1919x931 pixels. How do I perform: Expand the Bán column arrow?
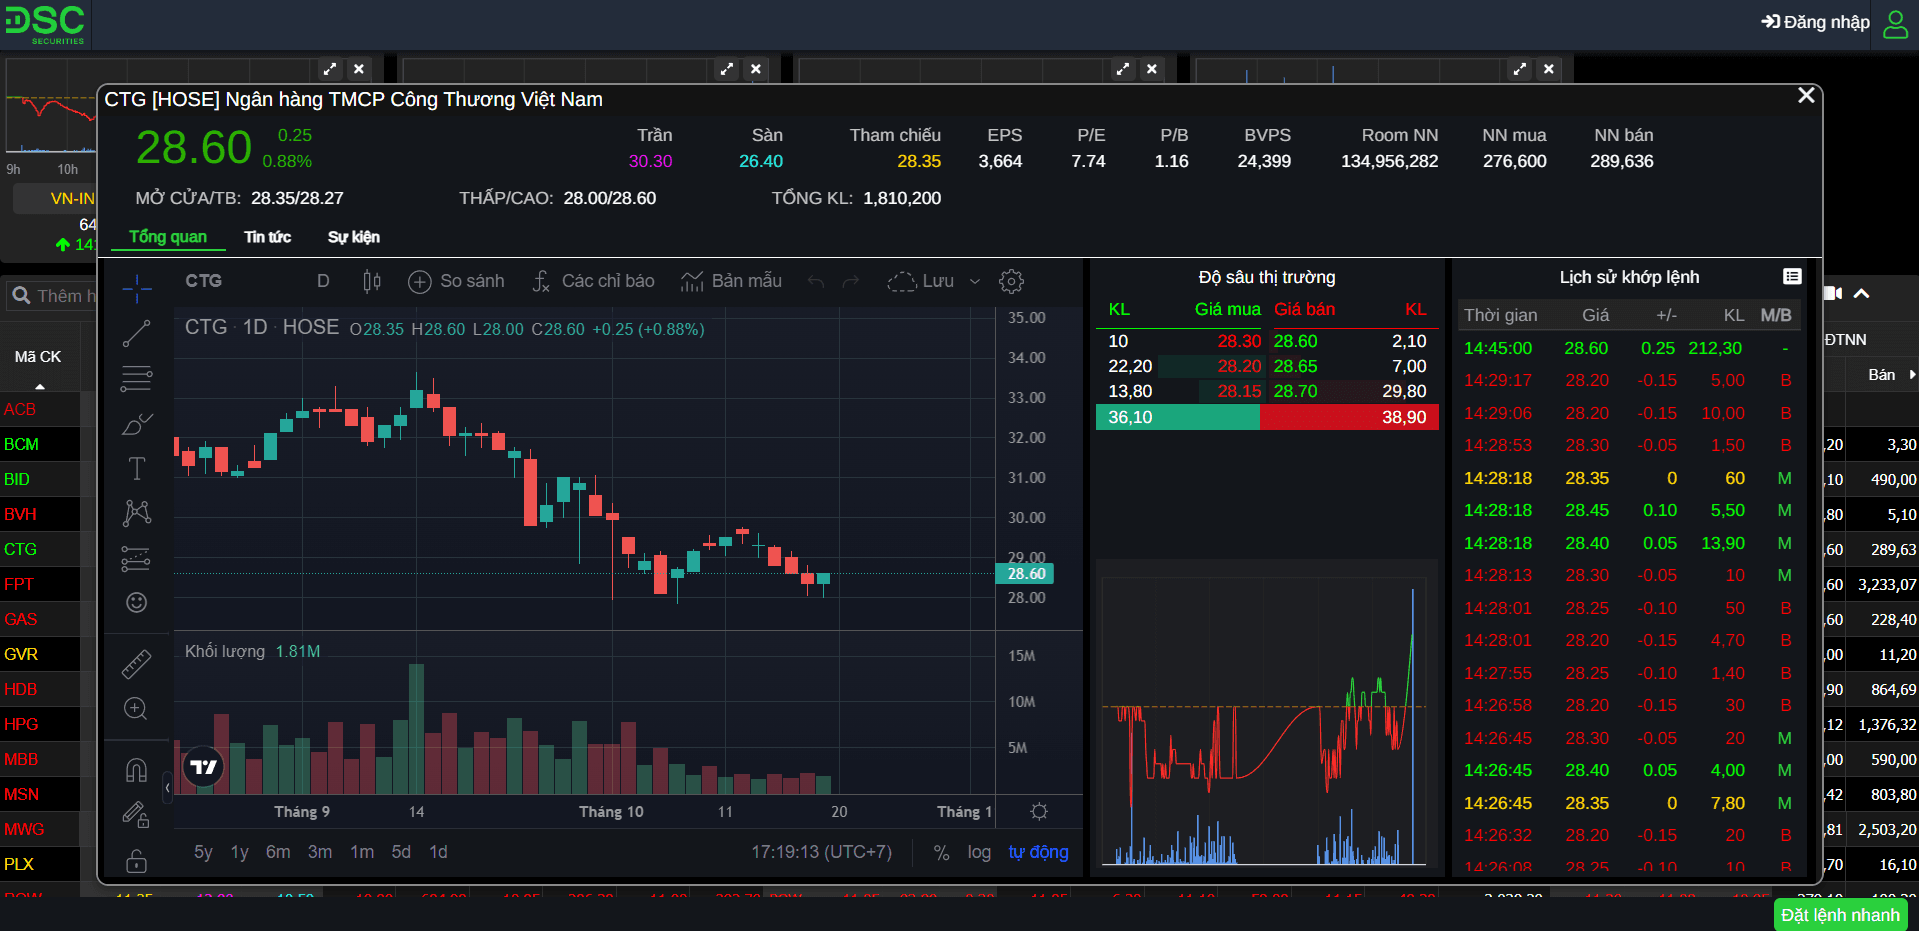pos(1912,374)
